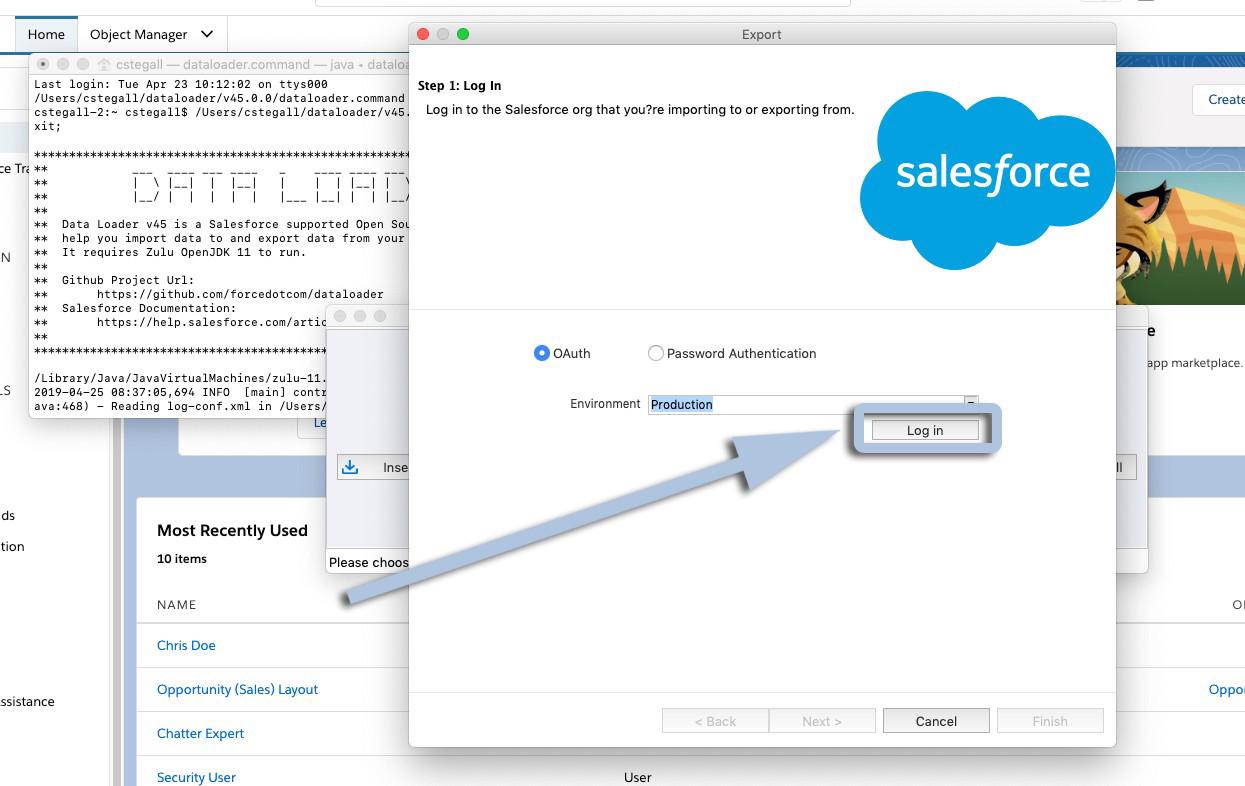Switch to the Home tab
Screen dimensions: 1245x786
pos(46,33)
